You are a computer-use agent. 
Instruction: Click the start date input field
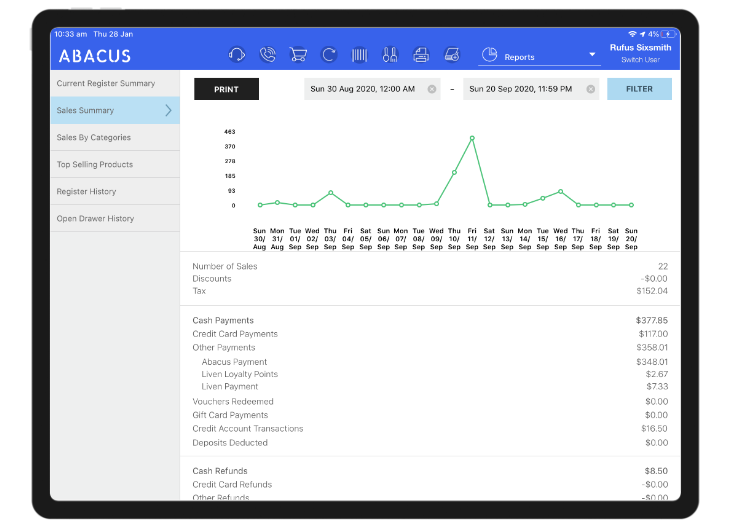(365, 89)
